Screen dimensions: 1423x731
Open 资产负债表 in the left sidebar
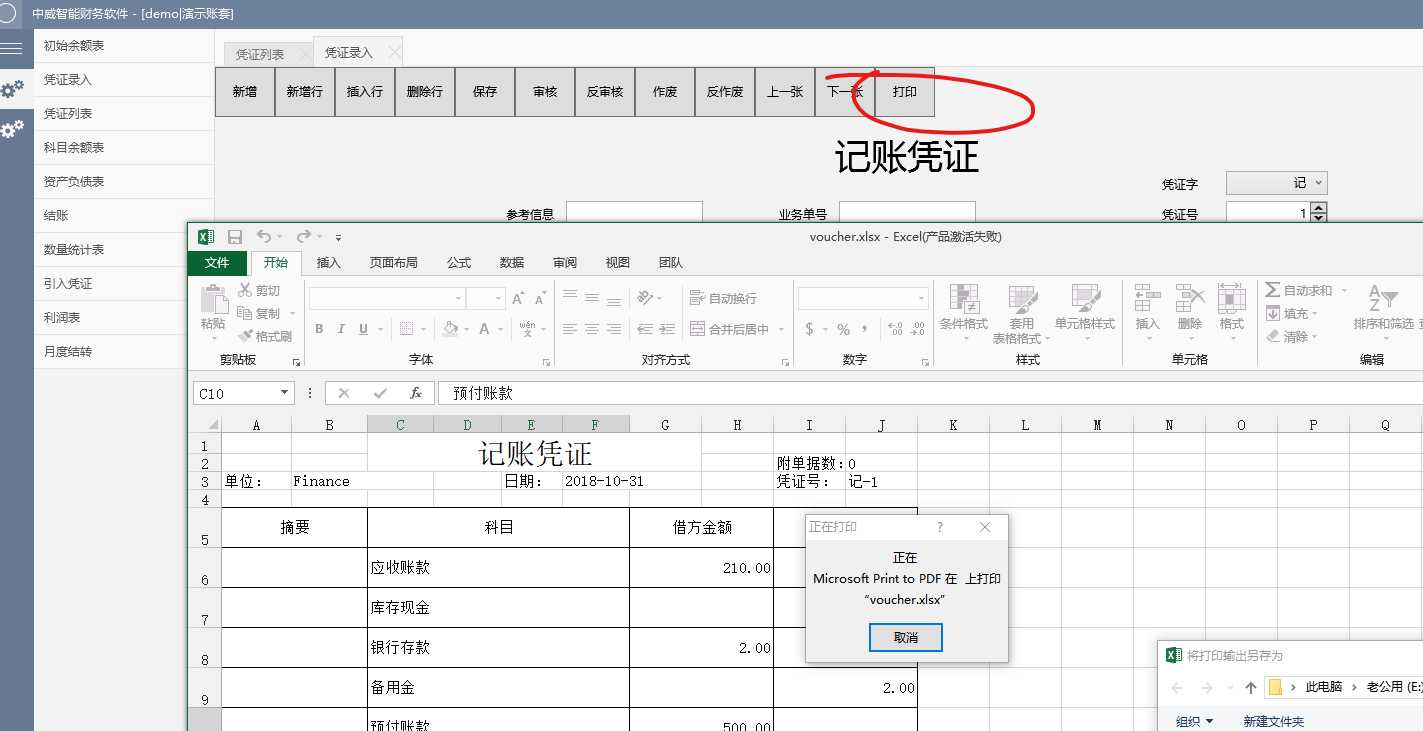point(124,181)
